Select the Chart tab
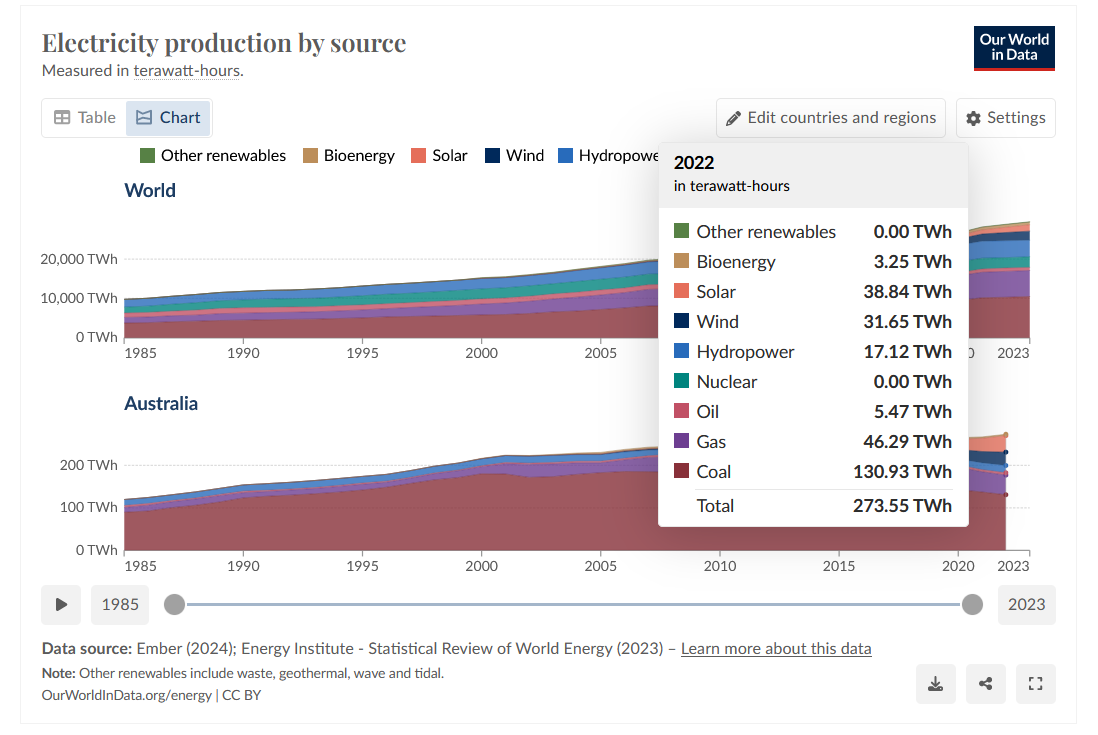The image size is (1098, 735). coord(167,117)
